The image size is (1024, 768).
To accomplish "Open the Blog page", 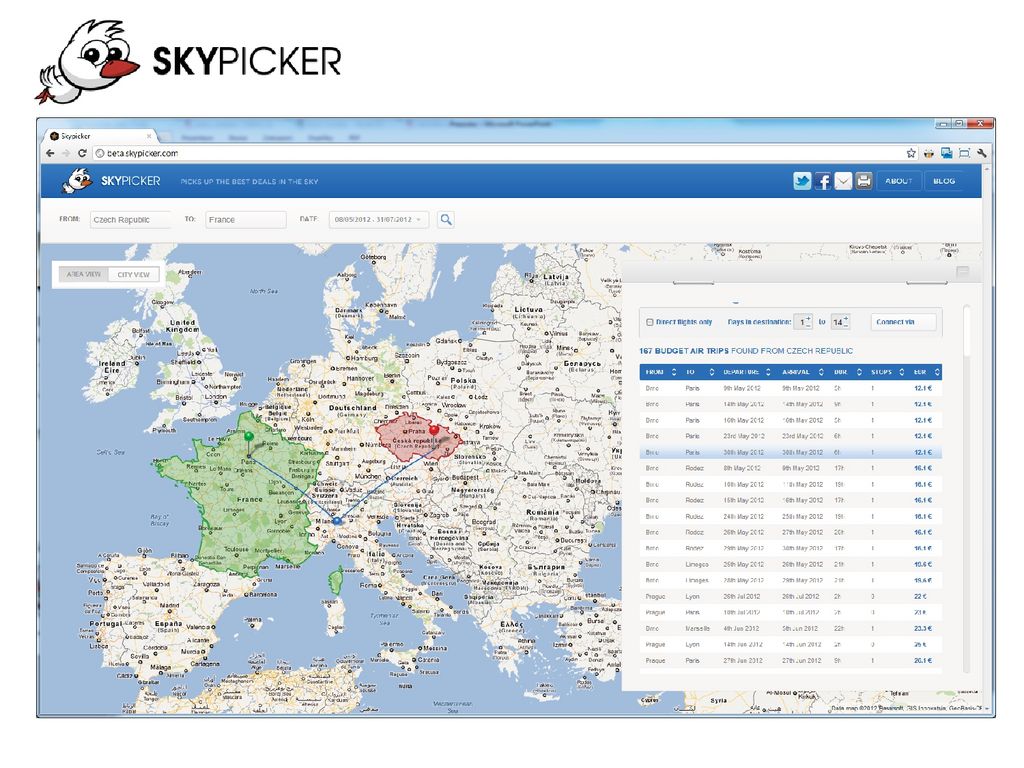I will [944, 181].
